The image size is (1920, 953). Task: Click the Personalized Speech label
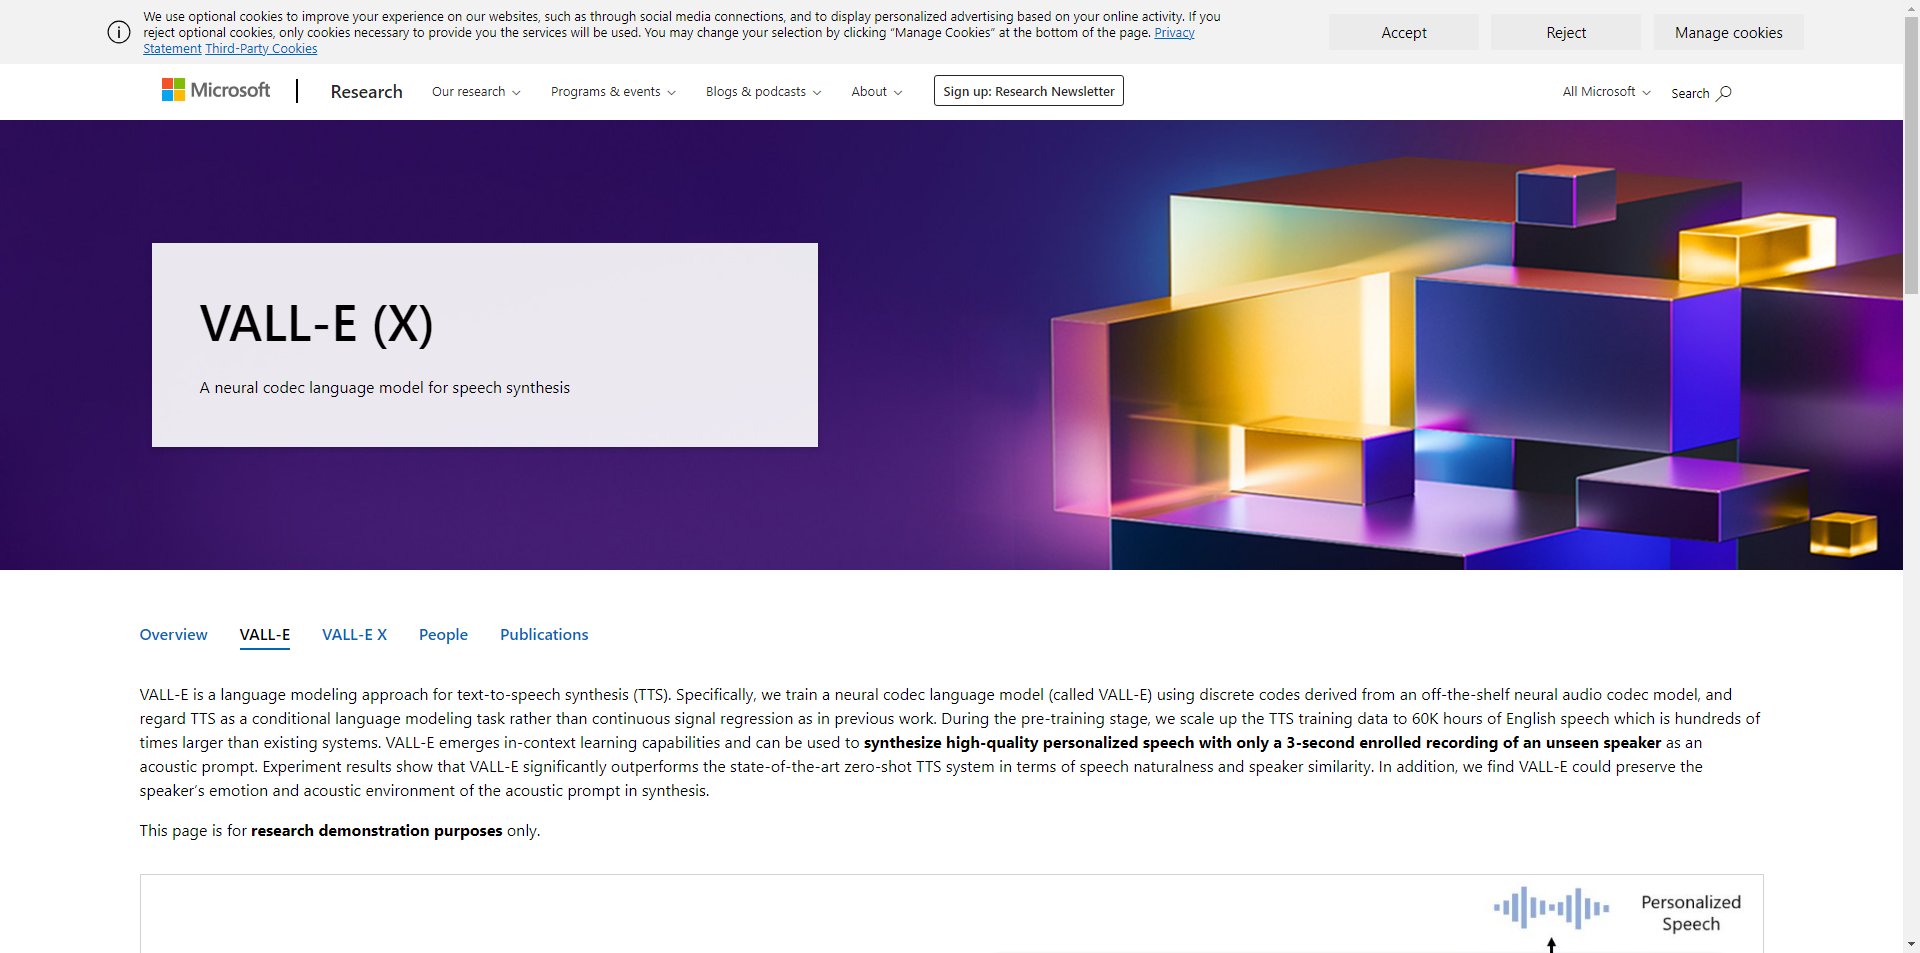(1691, 913)
